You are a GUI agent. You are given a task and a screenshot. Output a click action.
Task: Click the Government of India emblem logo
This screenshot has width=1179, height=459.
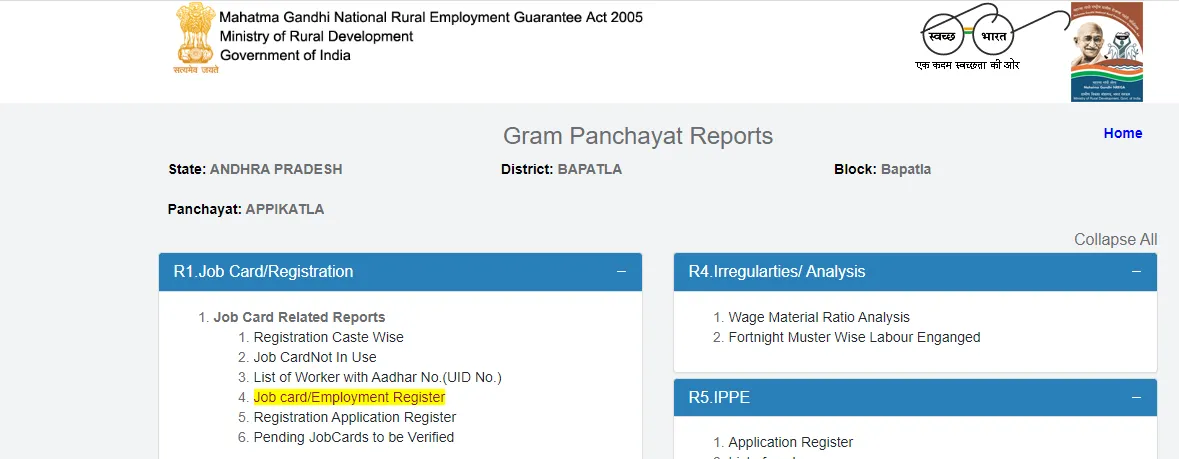click(196, 38)
